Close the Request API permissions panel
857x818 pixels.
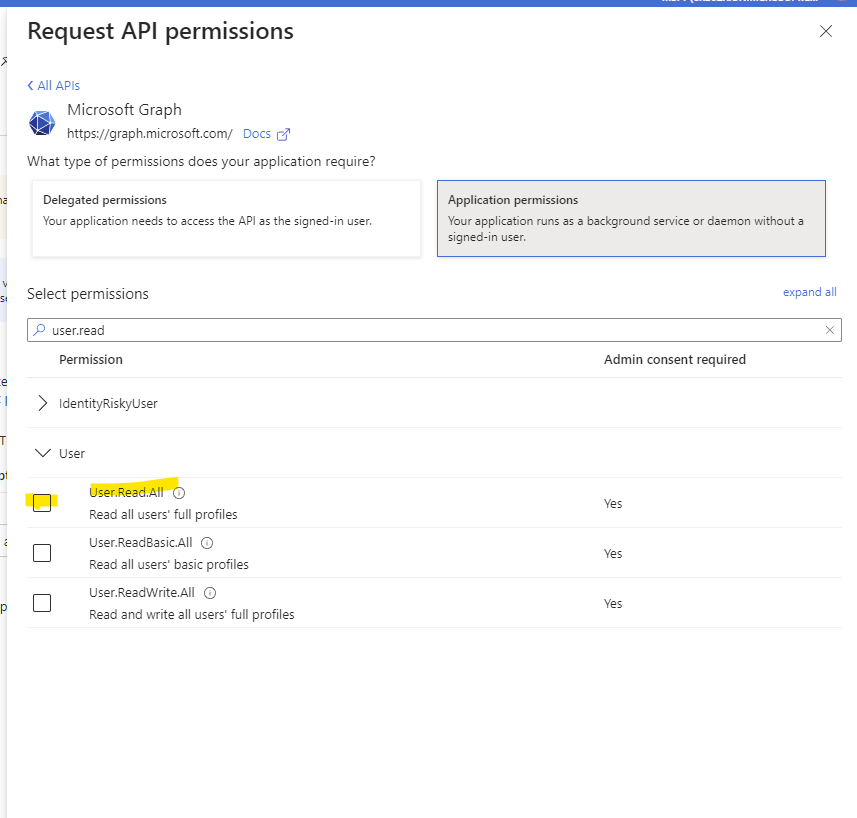pyautogui.click(x=825, y=31)
